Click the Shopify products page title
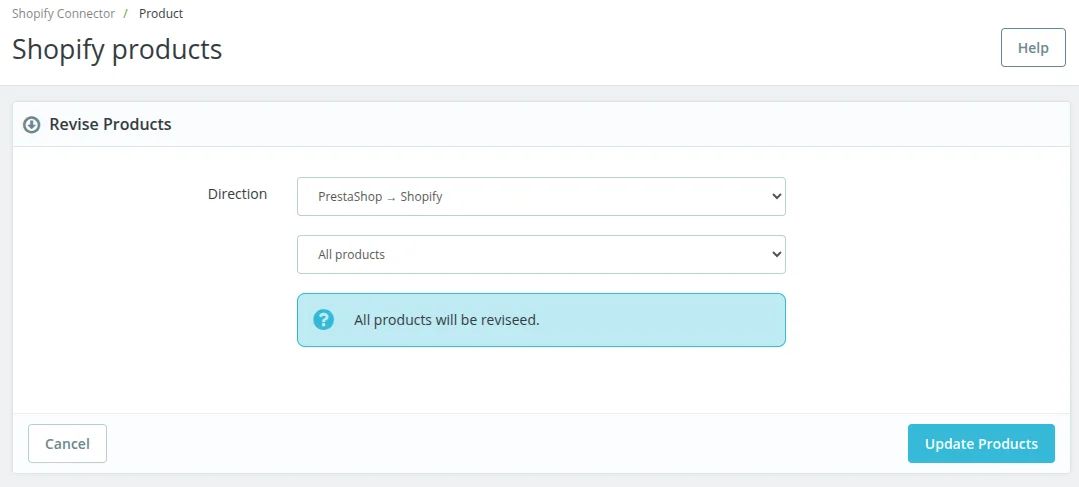The width and height of the screenshot is (1079, 487). tap(117, 49)
